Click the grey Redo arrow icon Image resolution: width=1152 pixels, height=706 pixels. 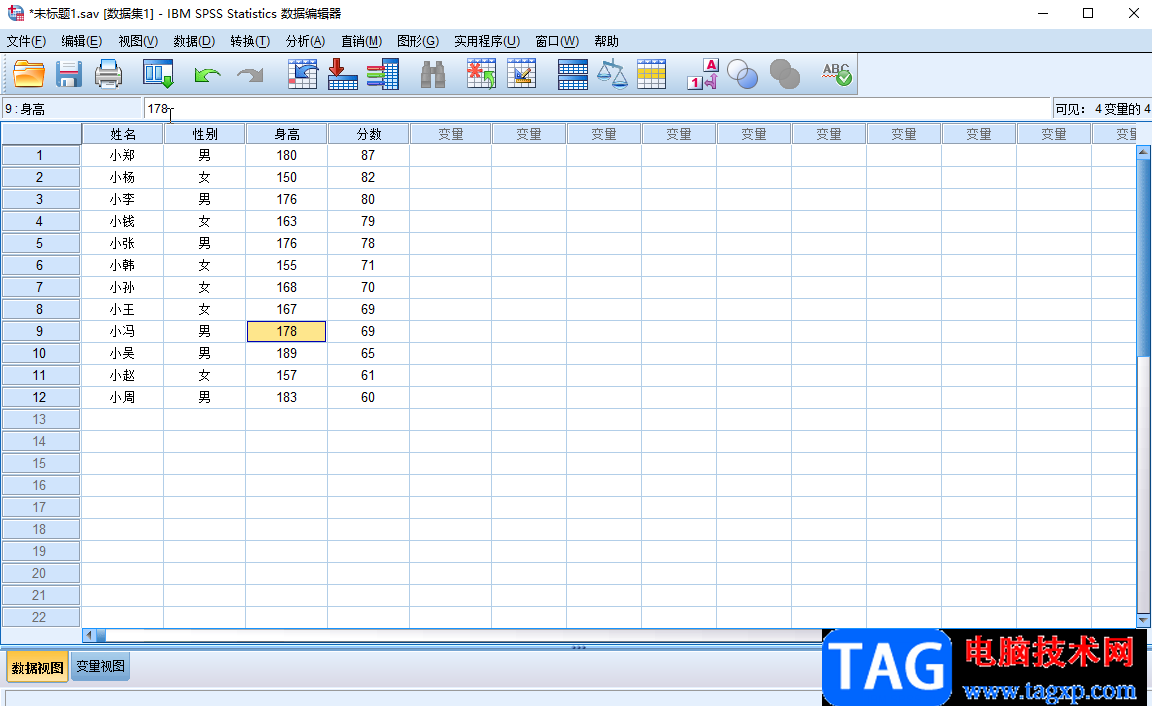pos(250,75)
